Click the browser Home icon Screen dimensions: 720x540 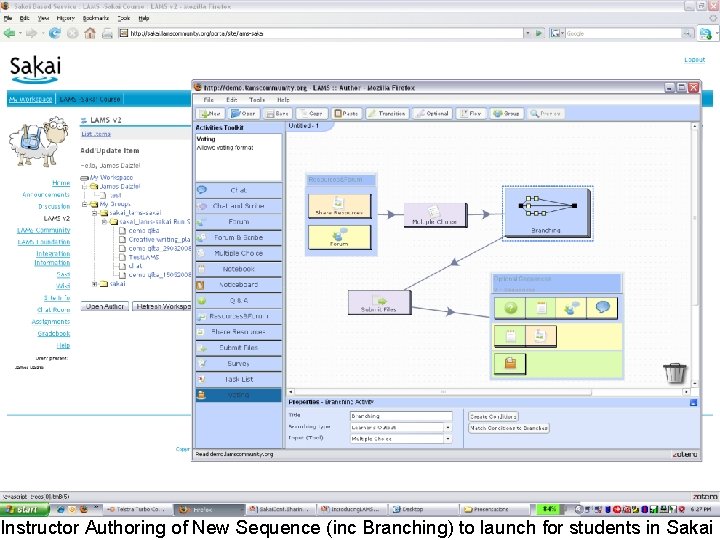pyautogui.click(x=90, y=33)
